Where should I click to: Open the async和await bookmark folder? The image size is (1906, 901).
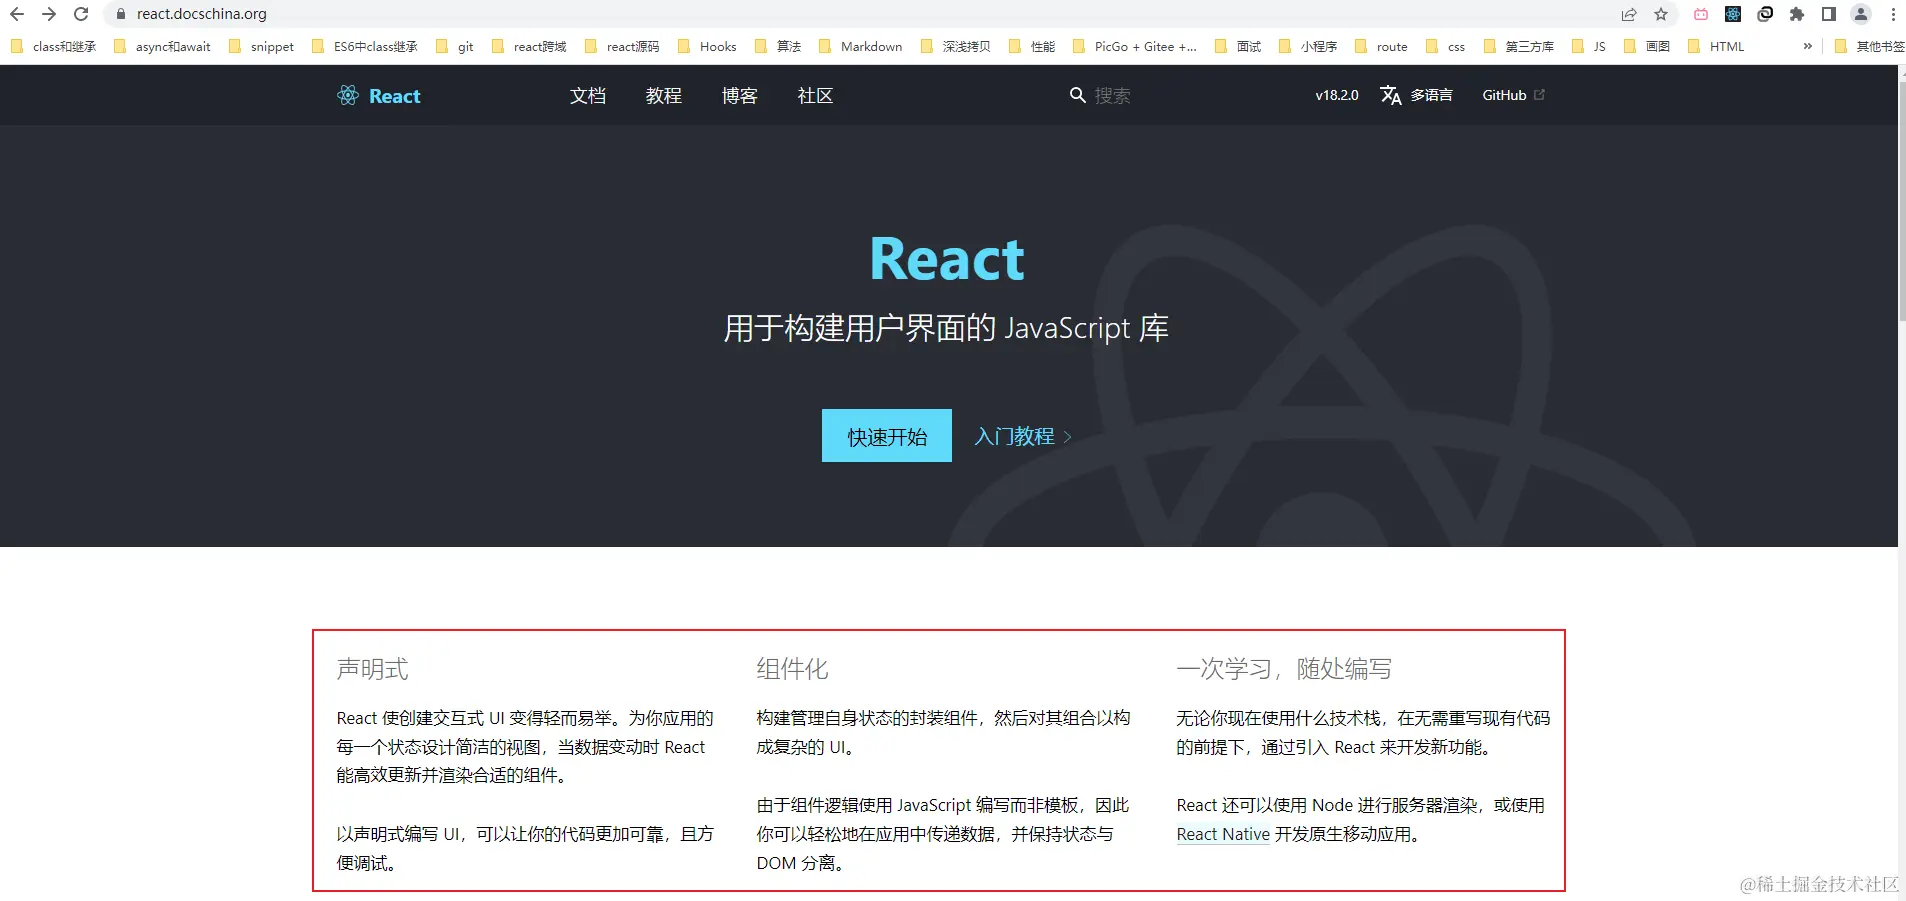pyautogui.click(x=163, y=46)
